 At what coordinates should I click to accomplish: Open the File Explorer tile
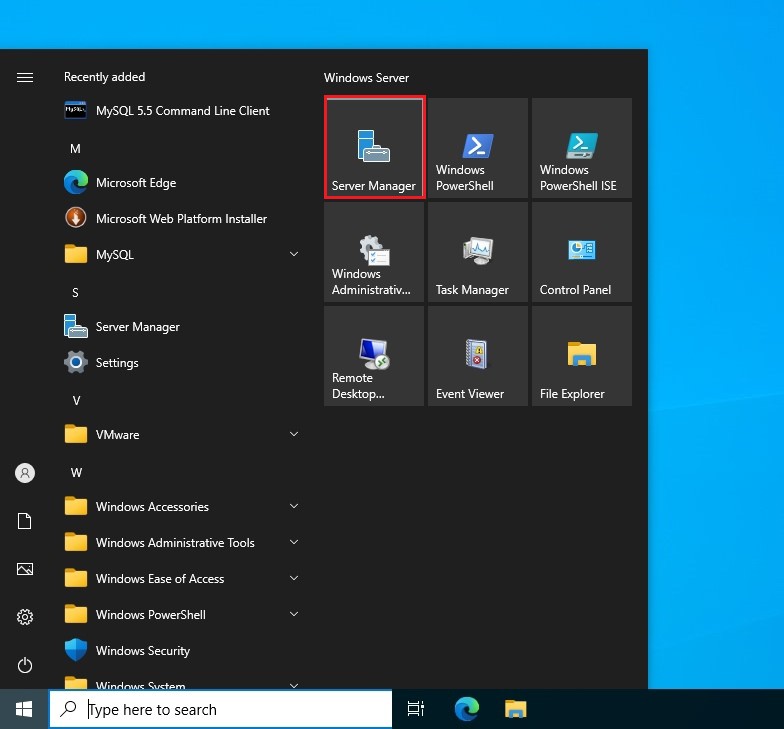tap(582, 356)
